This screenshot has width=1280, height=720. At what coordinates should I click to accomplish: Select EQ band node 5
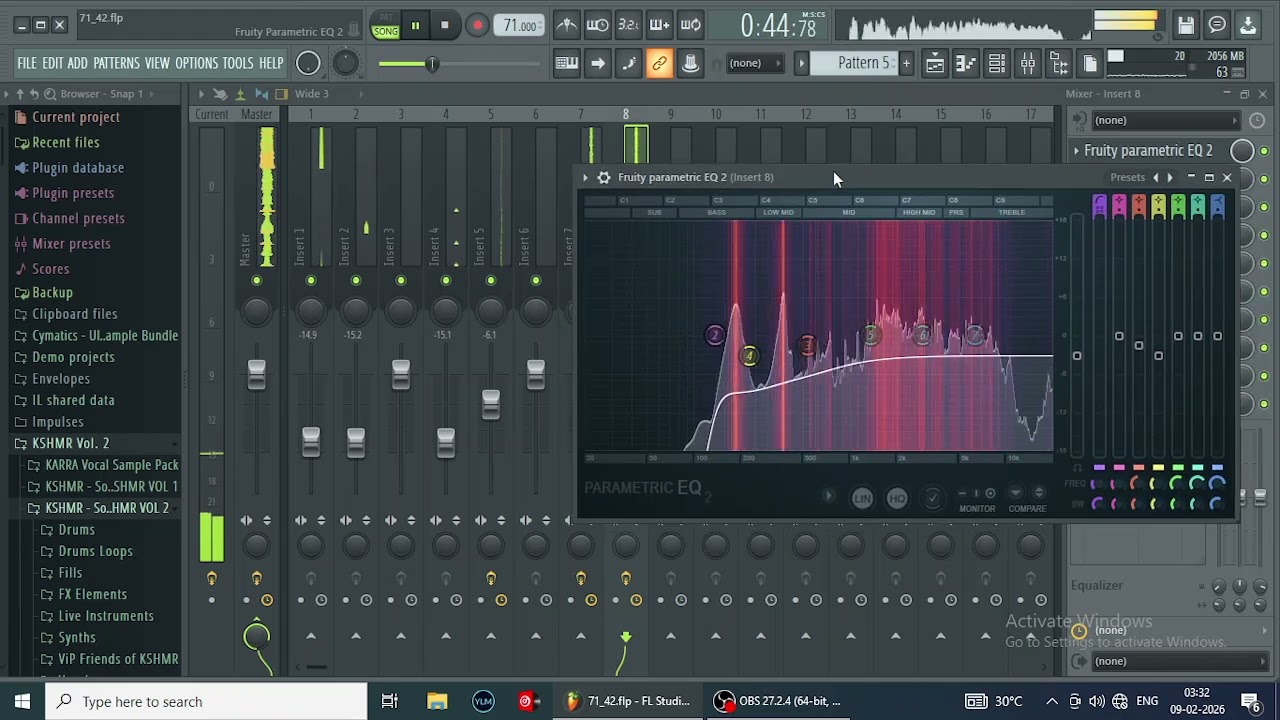pos(872,335)
